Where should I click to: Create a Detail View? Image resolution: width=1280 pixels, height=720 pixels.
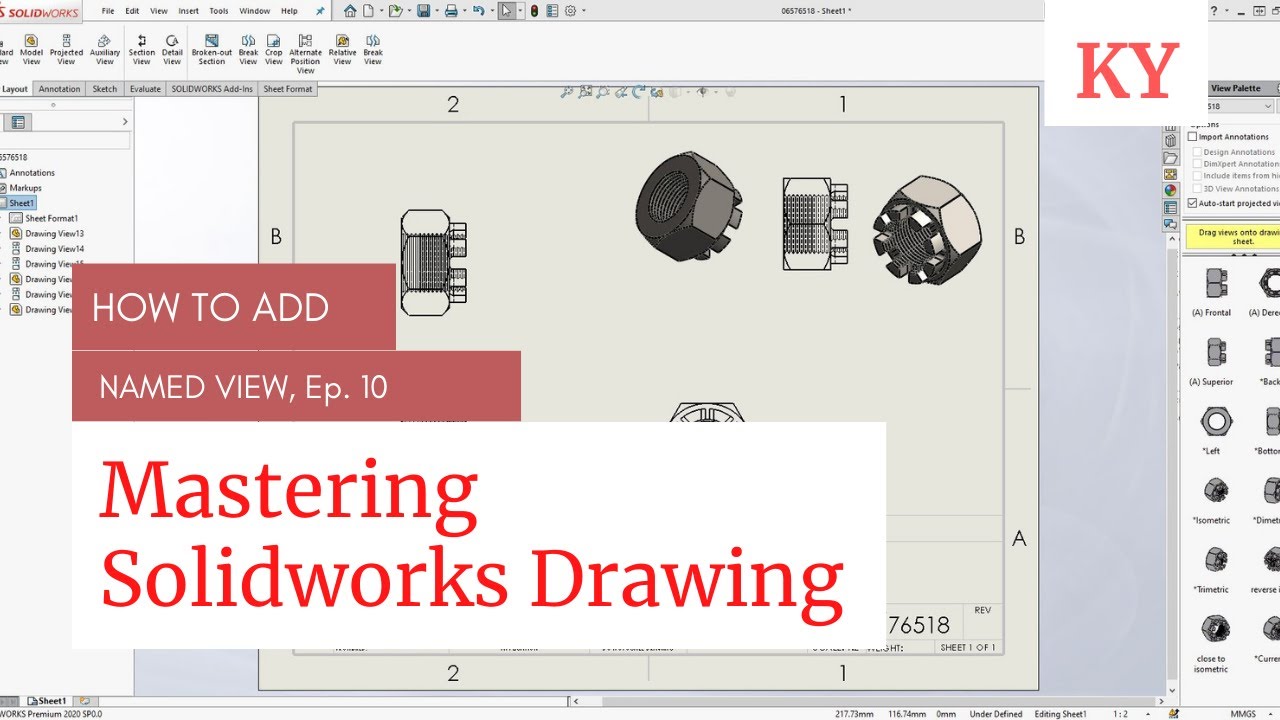pyautogui.click(x=172, y=49)
